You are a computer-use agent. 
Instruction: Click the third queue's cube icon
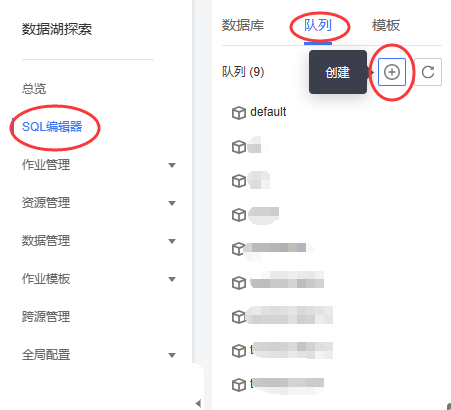pos(239,181)
